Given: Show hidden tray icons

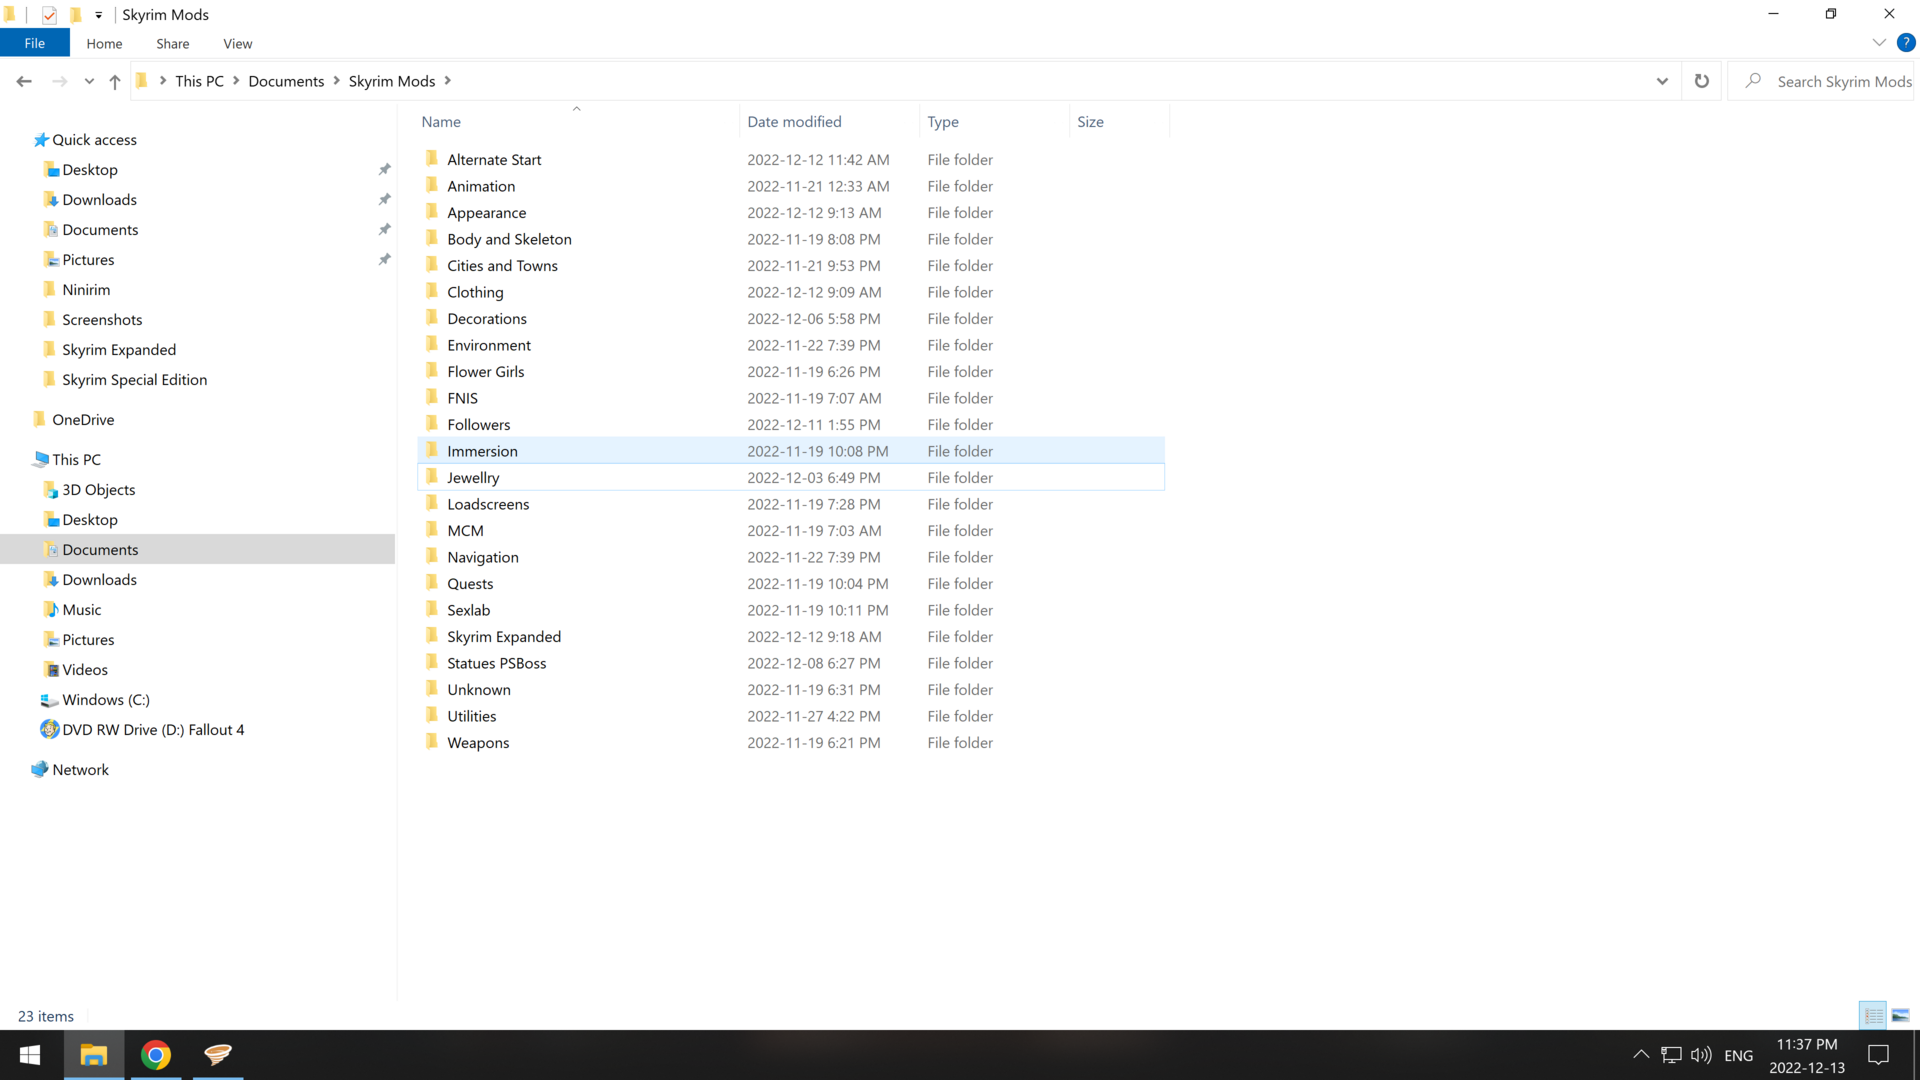Looking at the screenshot, I should point(1641,1055).
